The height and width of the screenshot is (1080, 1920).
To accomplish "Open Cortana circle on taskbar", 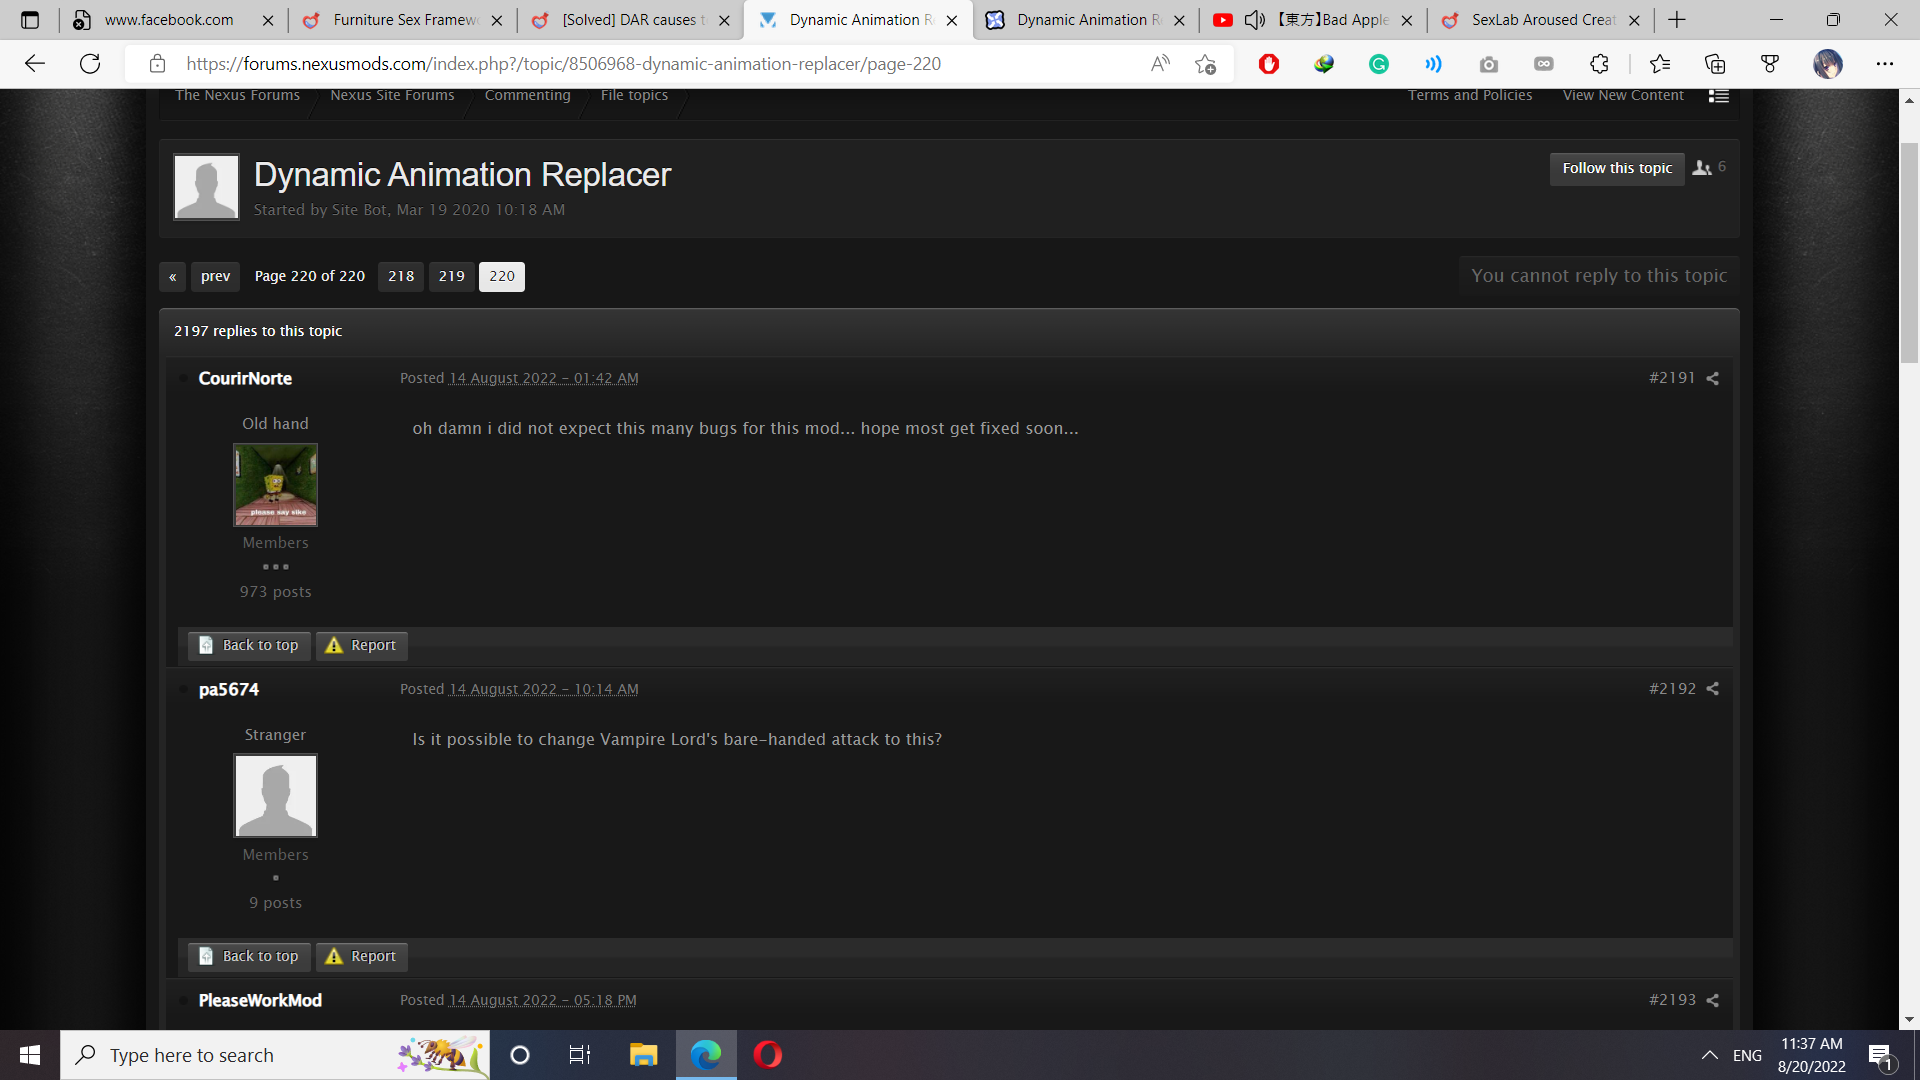I will pyautogui.click(x=520, y=1055).
